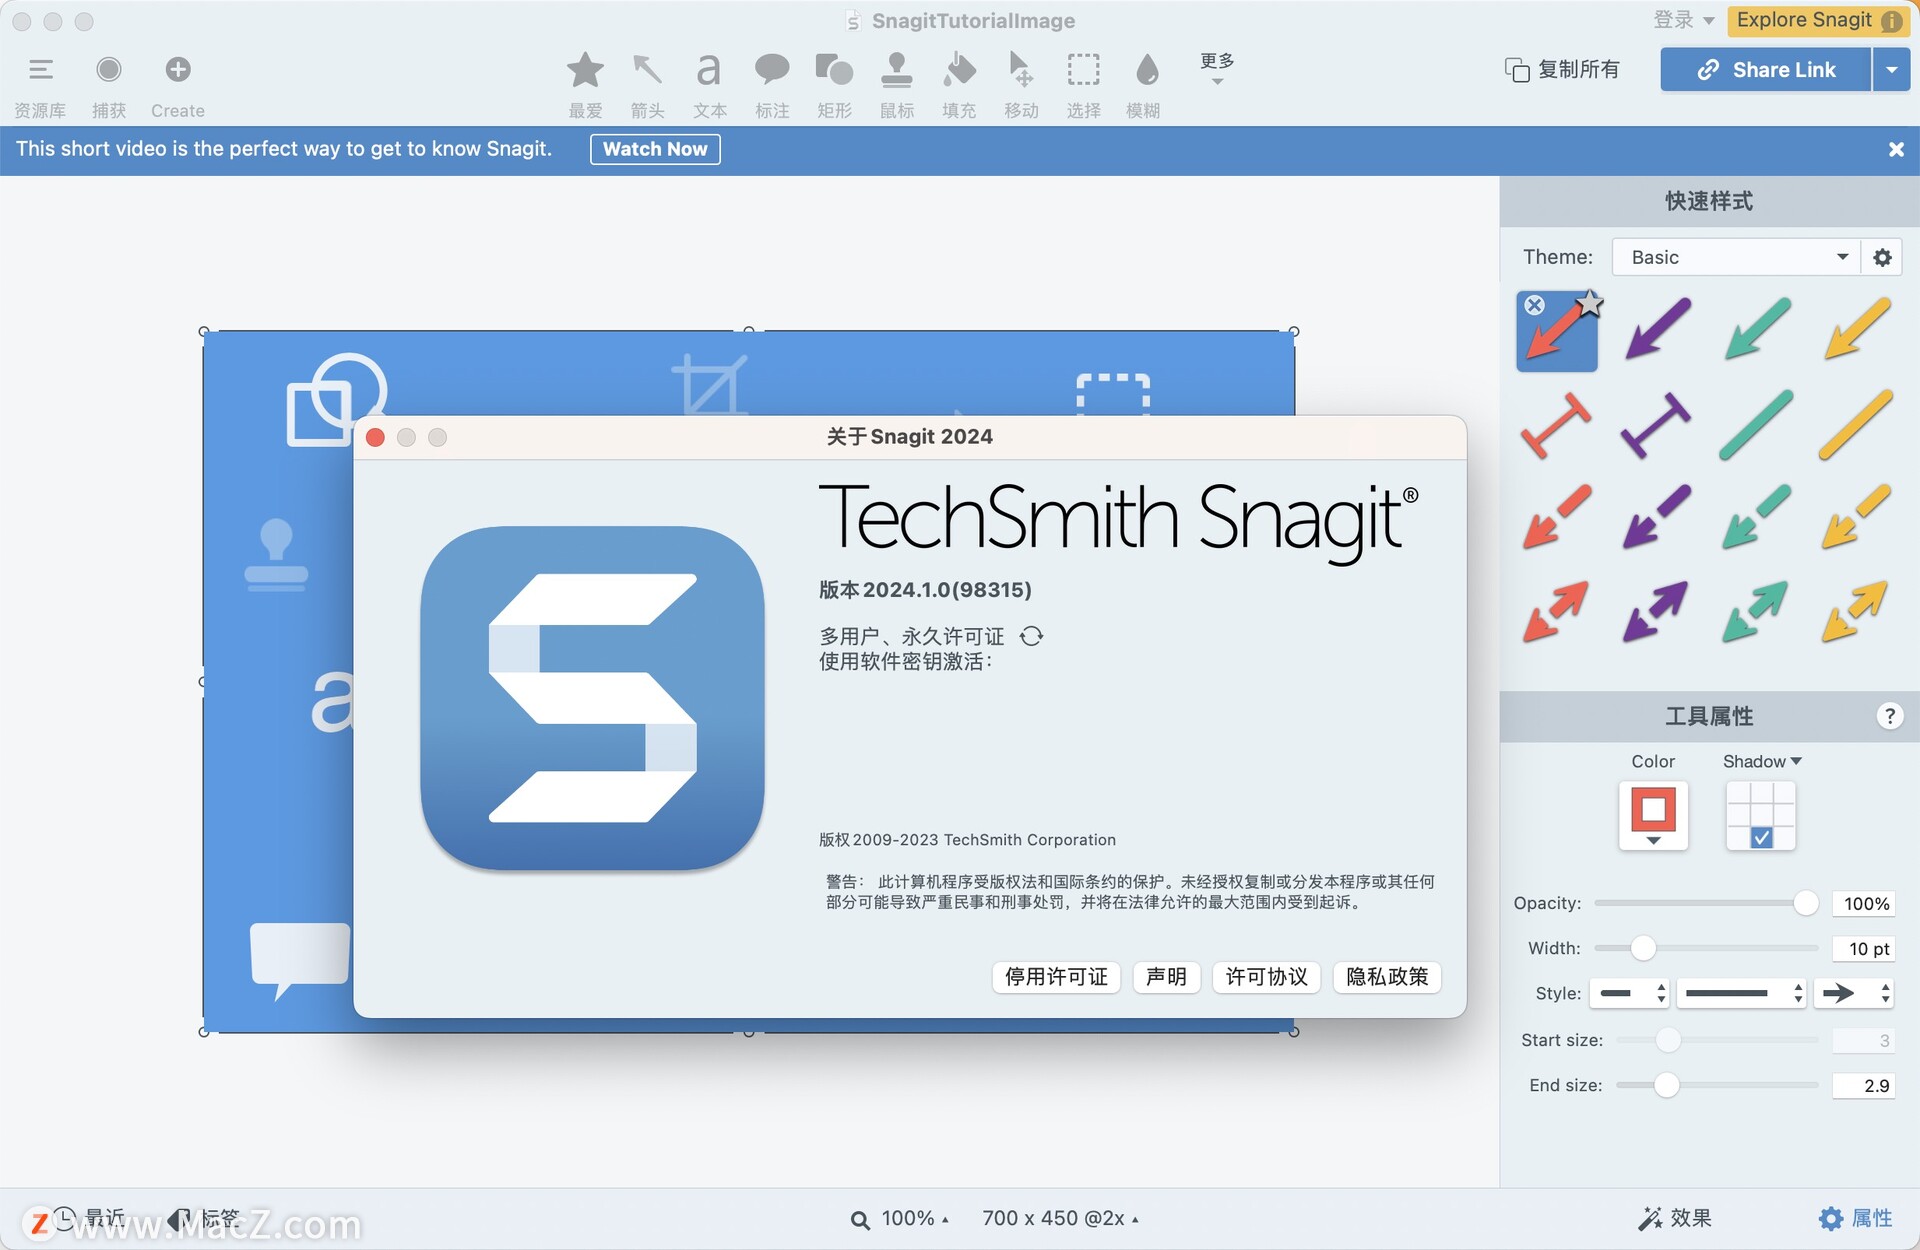
Task: Select the Callout (标注) tool
Action: click(771, 70)
